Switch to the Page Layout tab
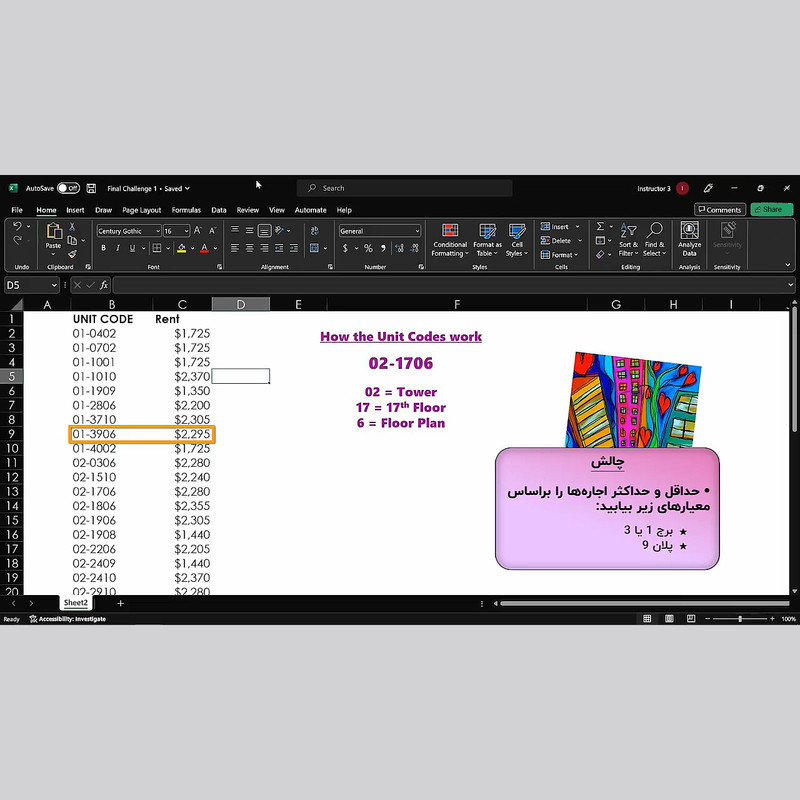The image size is (800, 800). coord(142,210)
